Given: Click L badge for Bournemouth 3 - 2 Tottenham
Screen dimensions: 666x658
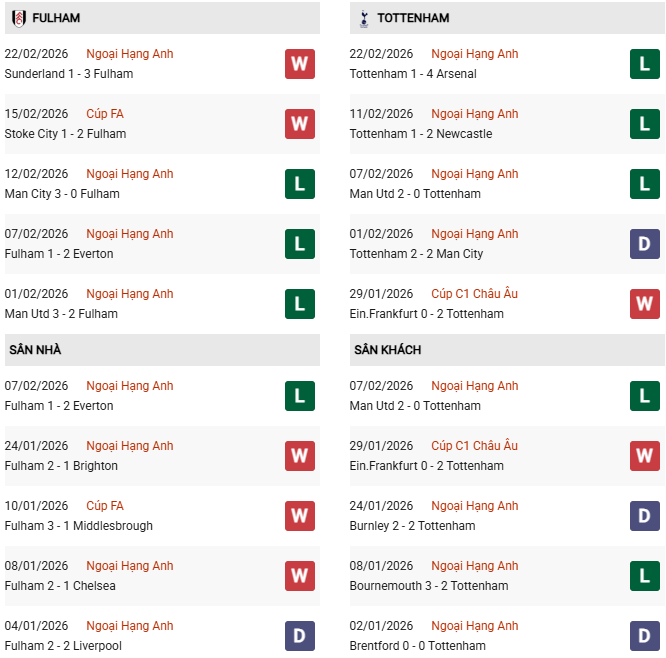Looking at the screenshot, I should click(x=645, y=576).
